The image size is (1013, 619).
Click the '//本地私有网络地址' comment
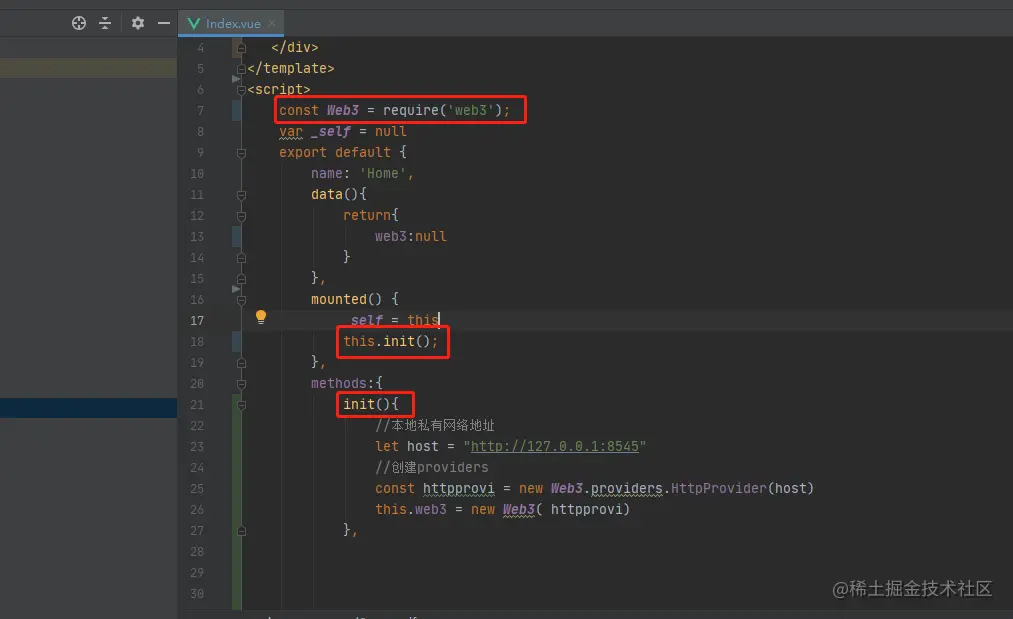coord(434,425)
